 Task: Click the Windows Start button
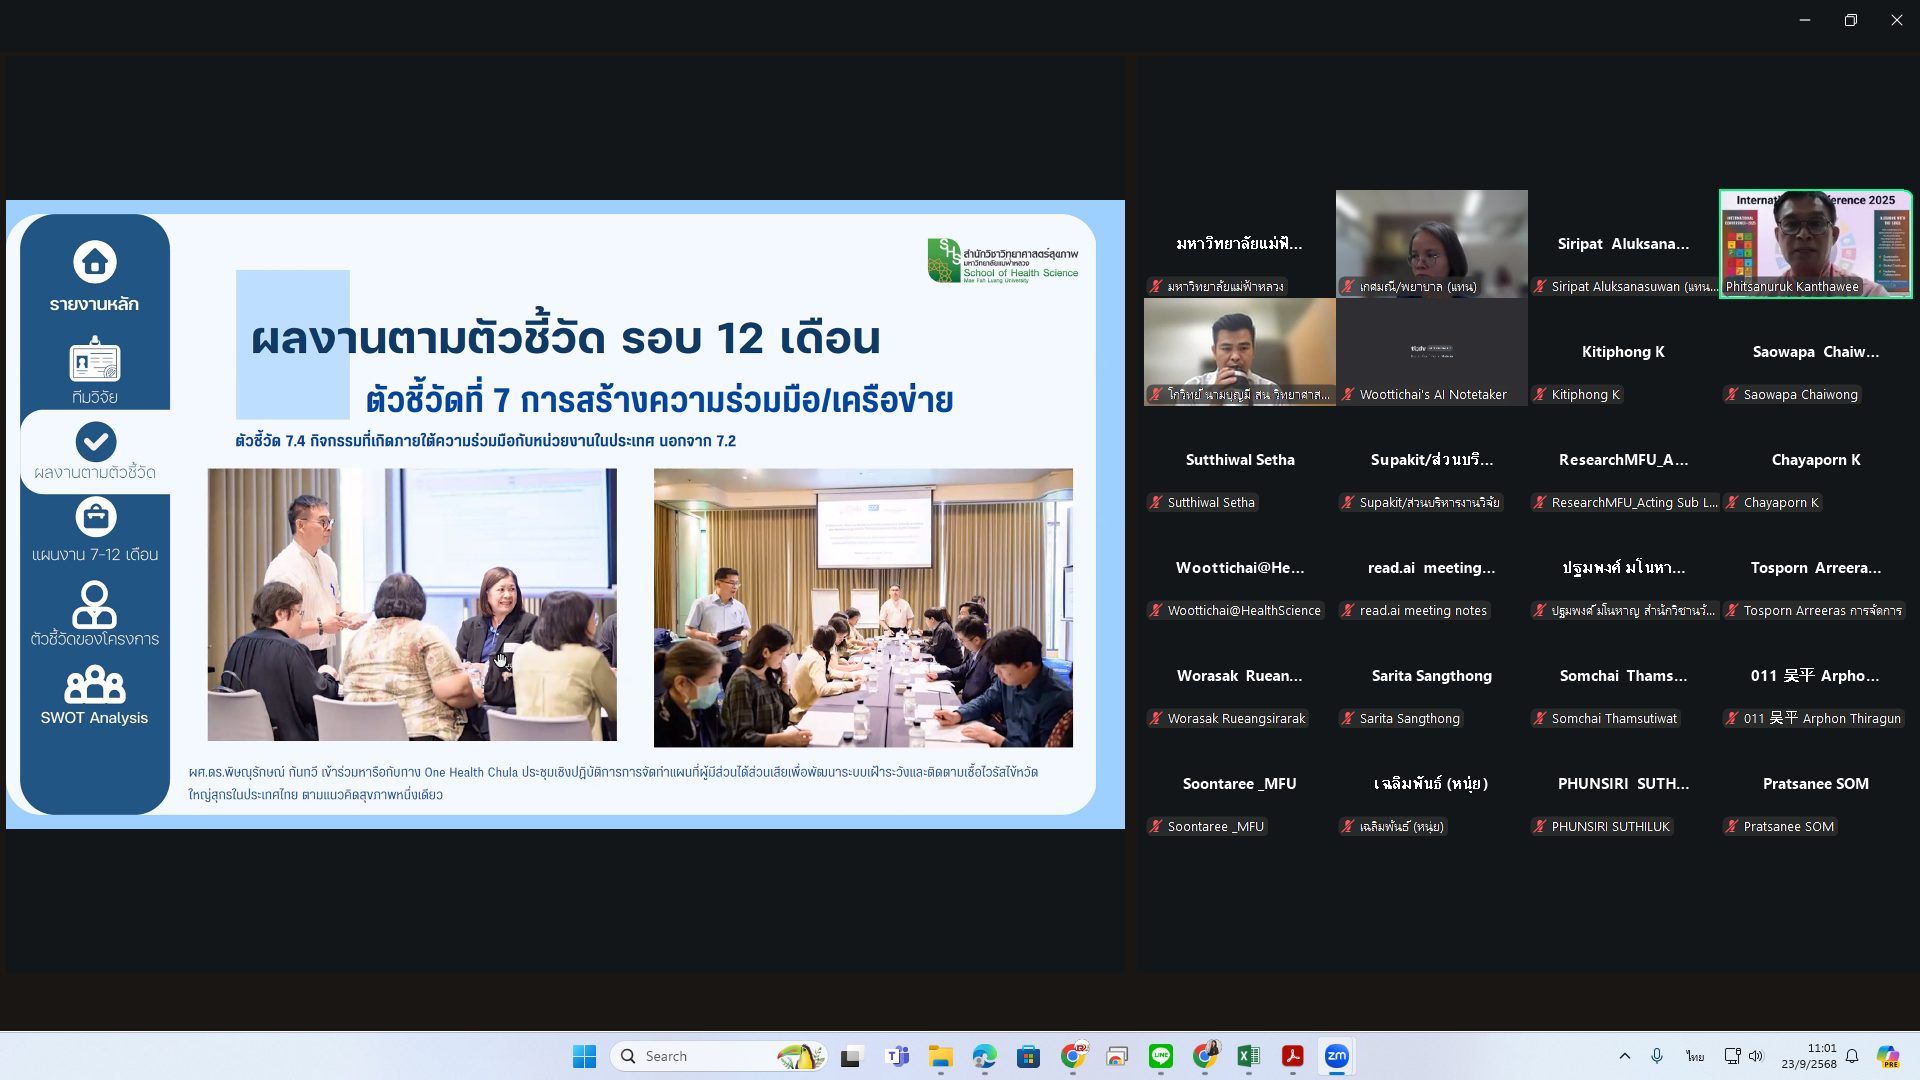pos(584,1056)
